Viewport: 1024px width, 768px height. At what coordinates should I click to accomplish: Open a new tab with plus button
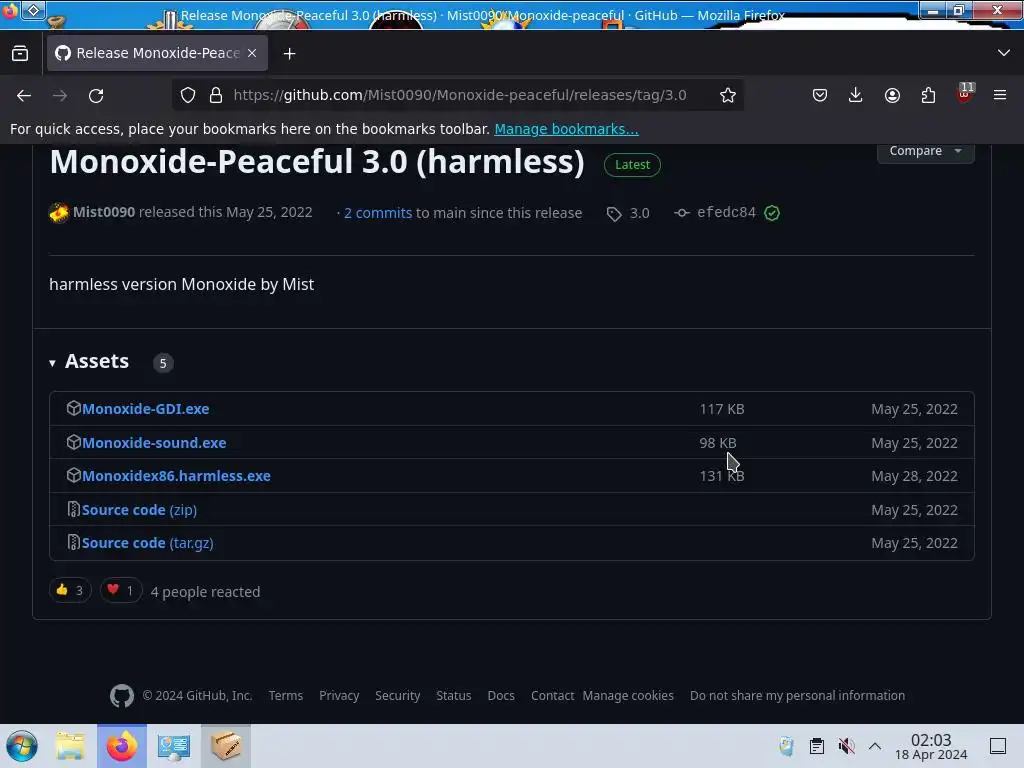coord(289,54)
